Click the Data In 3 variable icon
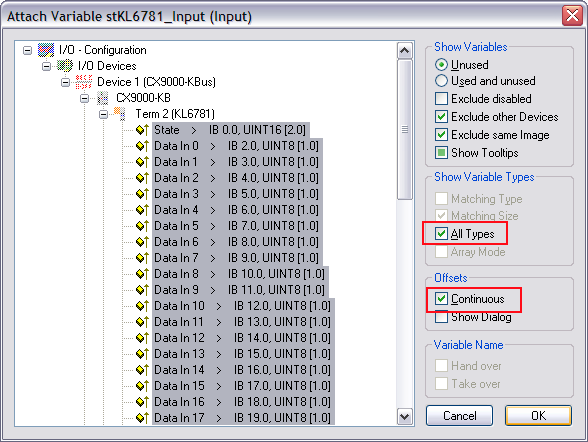The height and width of the screenshot is (442, 588). click(x=142, y=194)
